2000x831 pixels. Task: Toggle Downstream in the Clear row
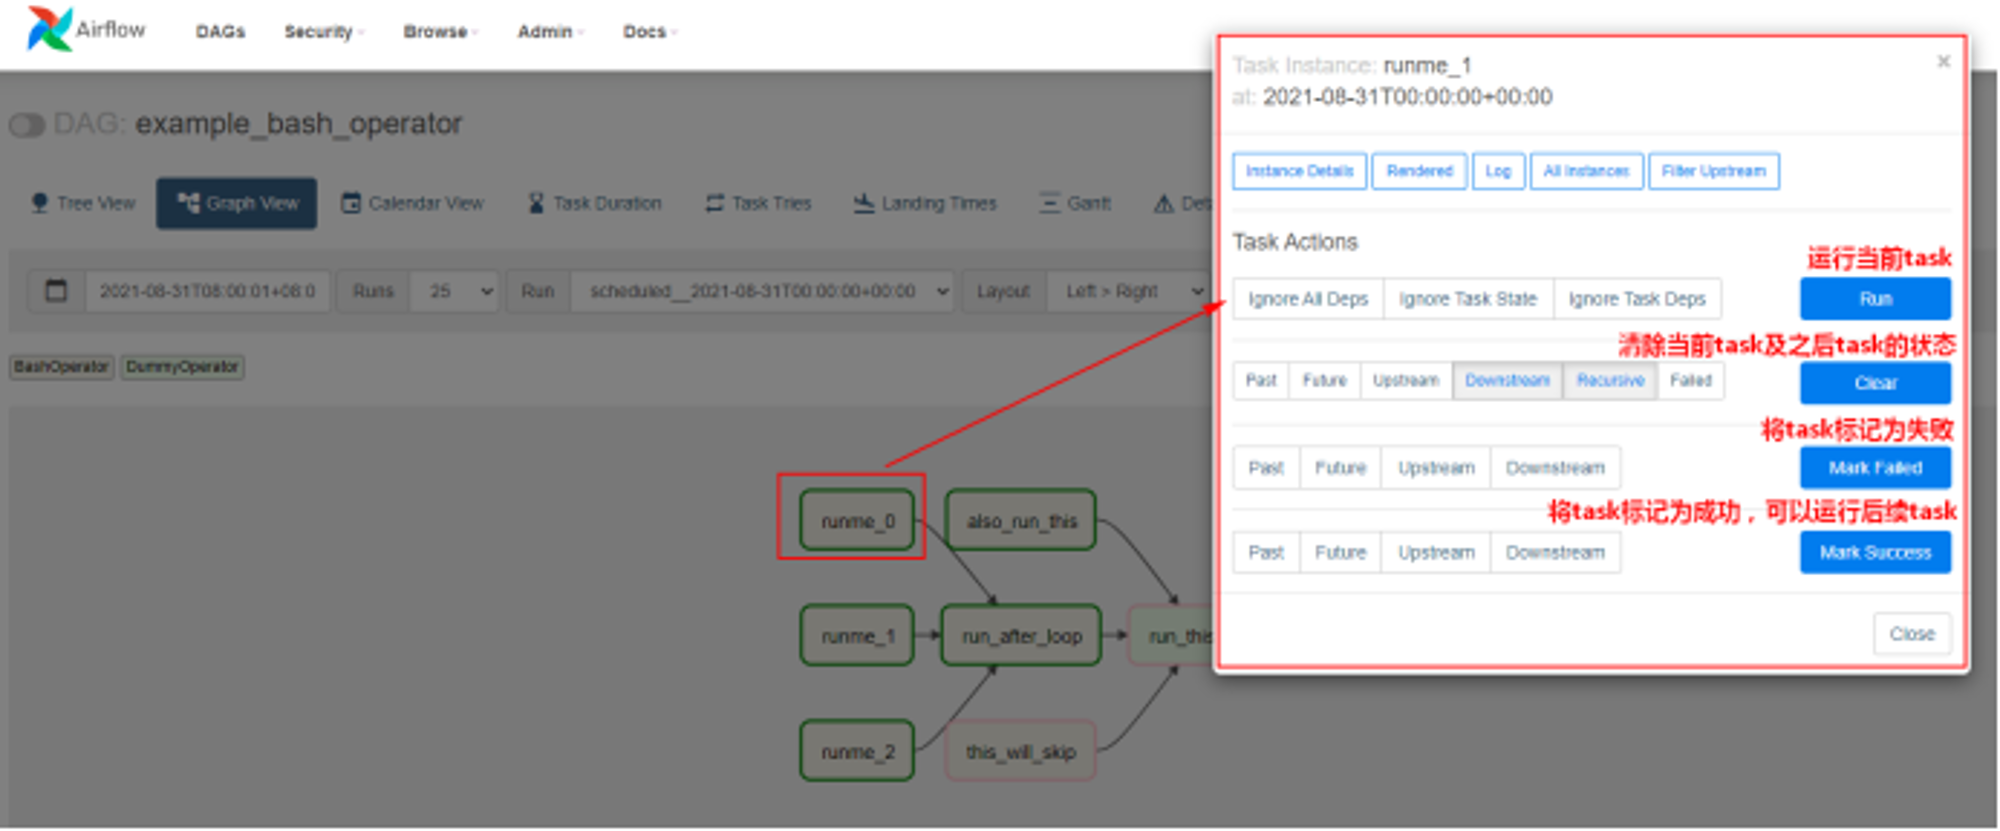pyautogui.click(x=1507, y=380)
